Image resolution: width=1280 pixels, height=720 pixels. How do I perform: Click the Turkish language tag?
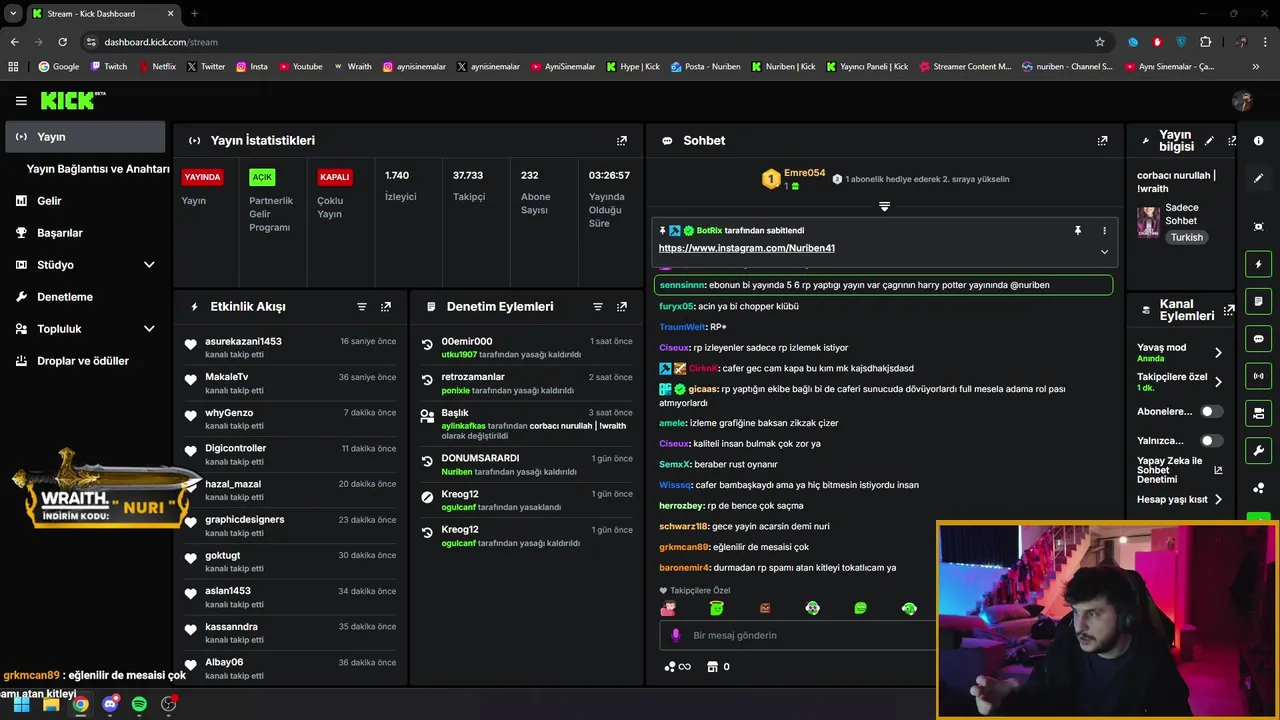pos(1187,238)
